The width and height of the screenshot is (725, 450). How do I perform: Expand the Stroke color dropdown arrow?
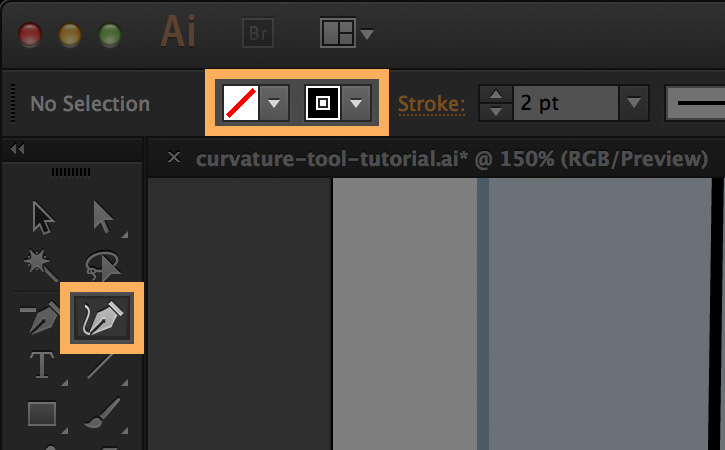click(x=357, y=103)
